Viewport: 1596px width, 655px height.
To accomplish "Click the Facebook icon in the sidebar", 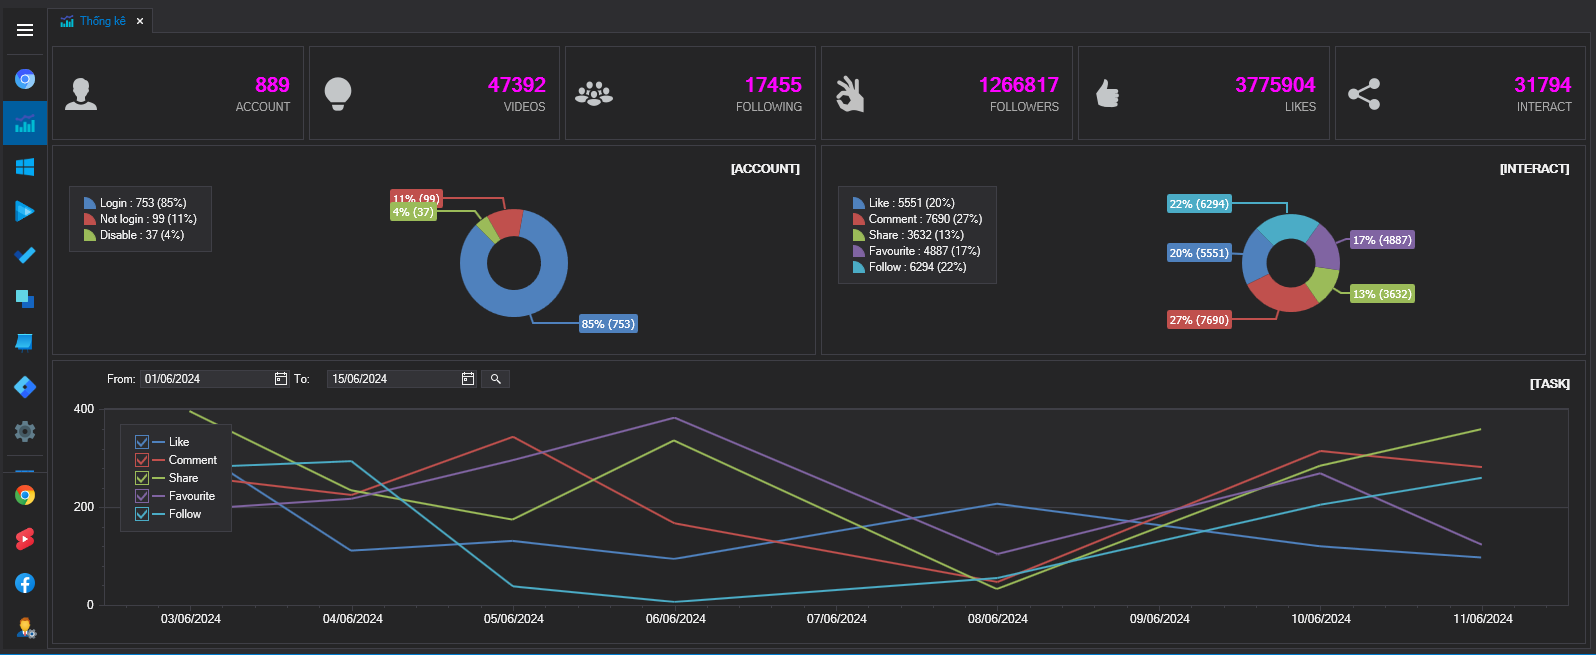I will click(25, 583).
